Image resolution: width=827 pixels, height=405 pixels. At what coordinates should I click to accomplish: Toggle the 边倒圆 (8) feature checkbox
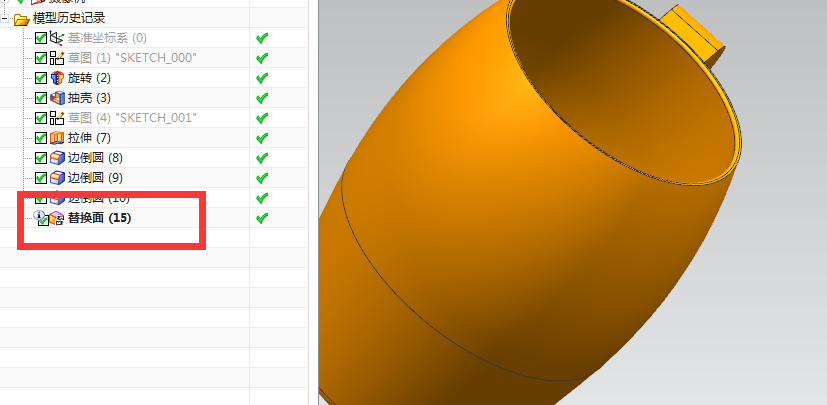click(x=41, y=158)
